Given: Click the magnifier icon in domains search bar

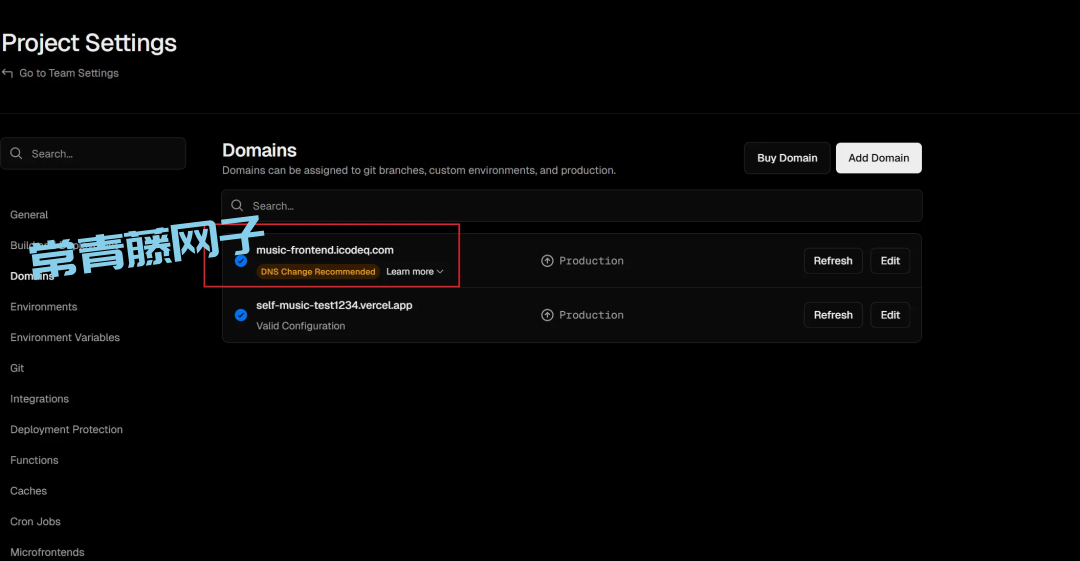Looking at the screenshot, I should click(237, 206).
